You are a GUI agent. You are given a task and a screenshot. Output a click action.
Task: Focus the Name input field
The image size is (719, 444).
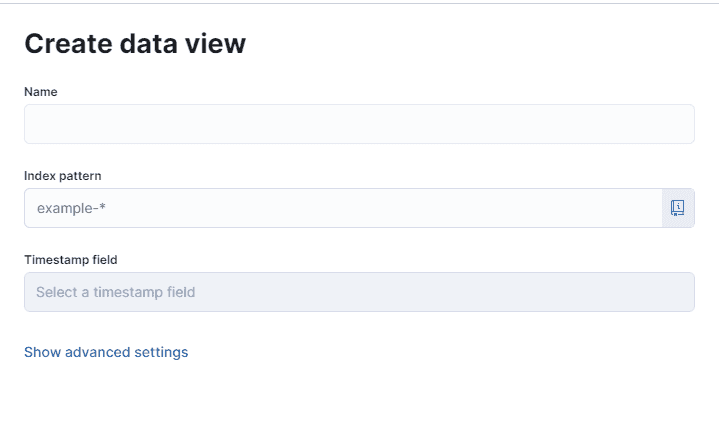pos(359,124)
